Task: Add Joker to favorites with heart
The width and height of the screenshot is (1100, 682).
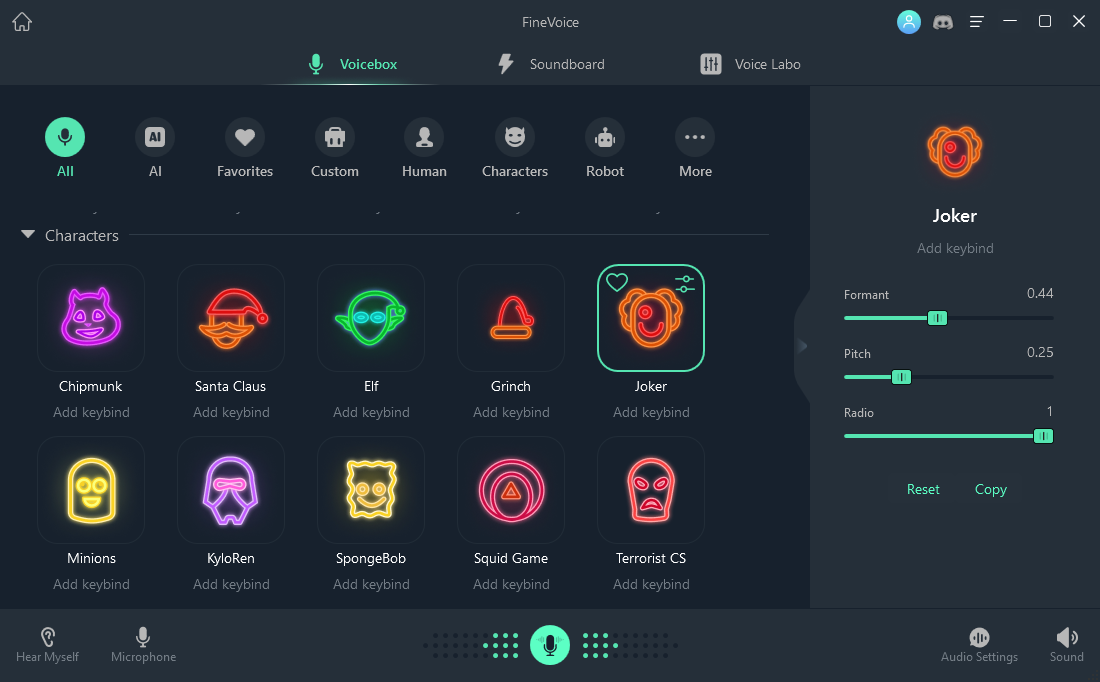Action: [x=617, y=282]
